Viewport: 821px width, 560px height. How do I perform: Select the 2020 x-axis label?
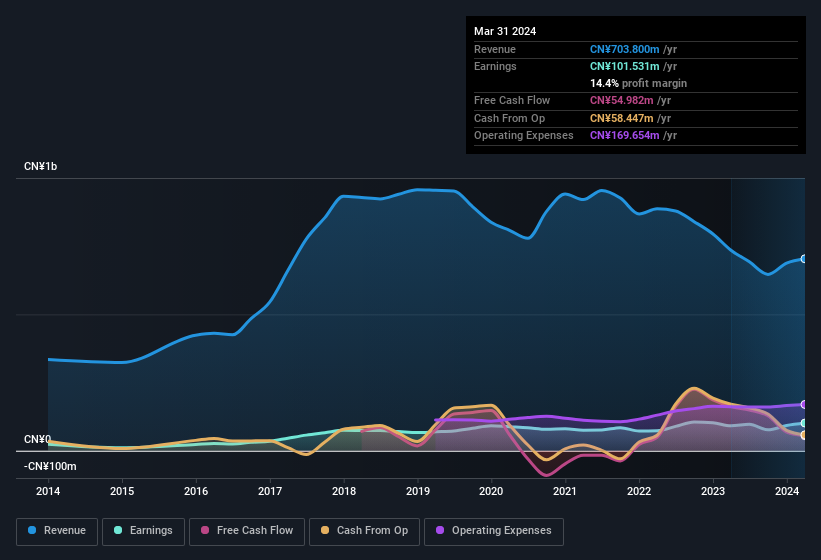coord(491,491)
